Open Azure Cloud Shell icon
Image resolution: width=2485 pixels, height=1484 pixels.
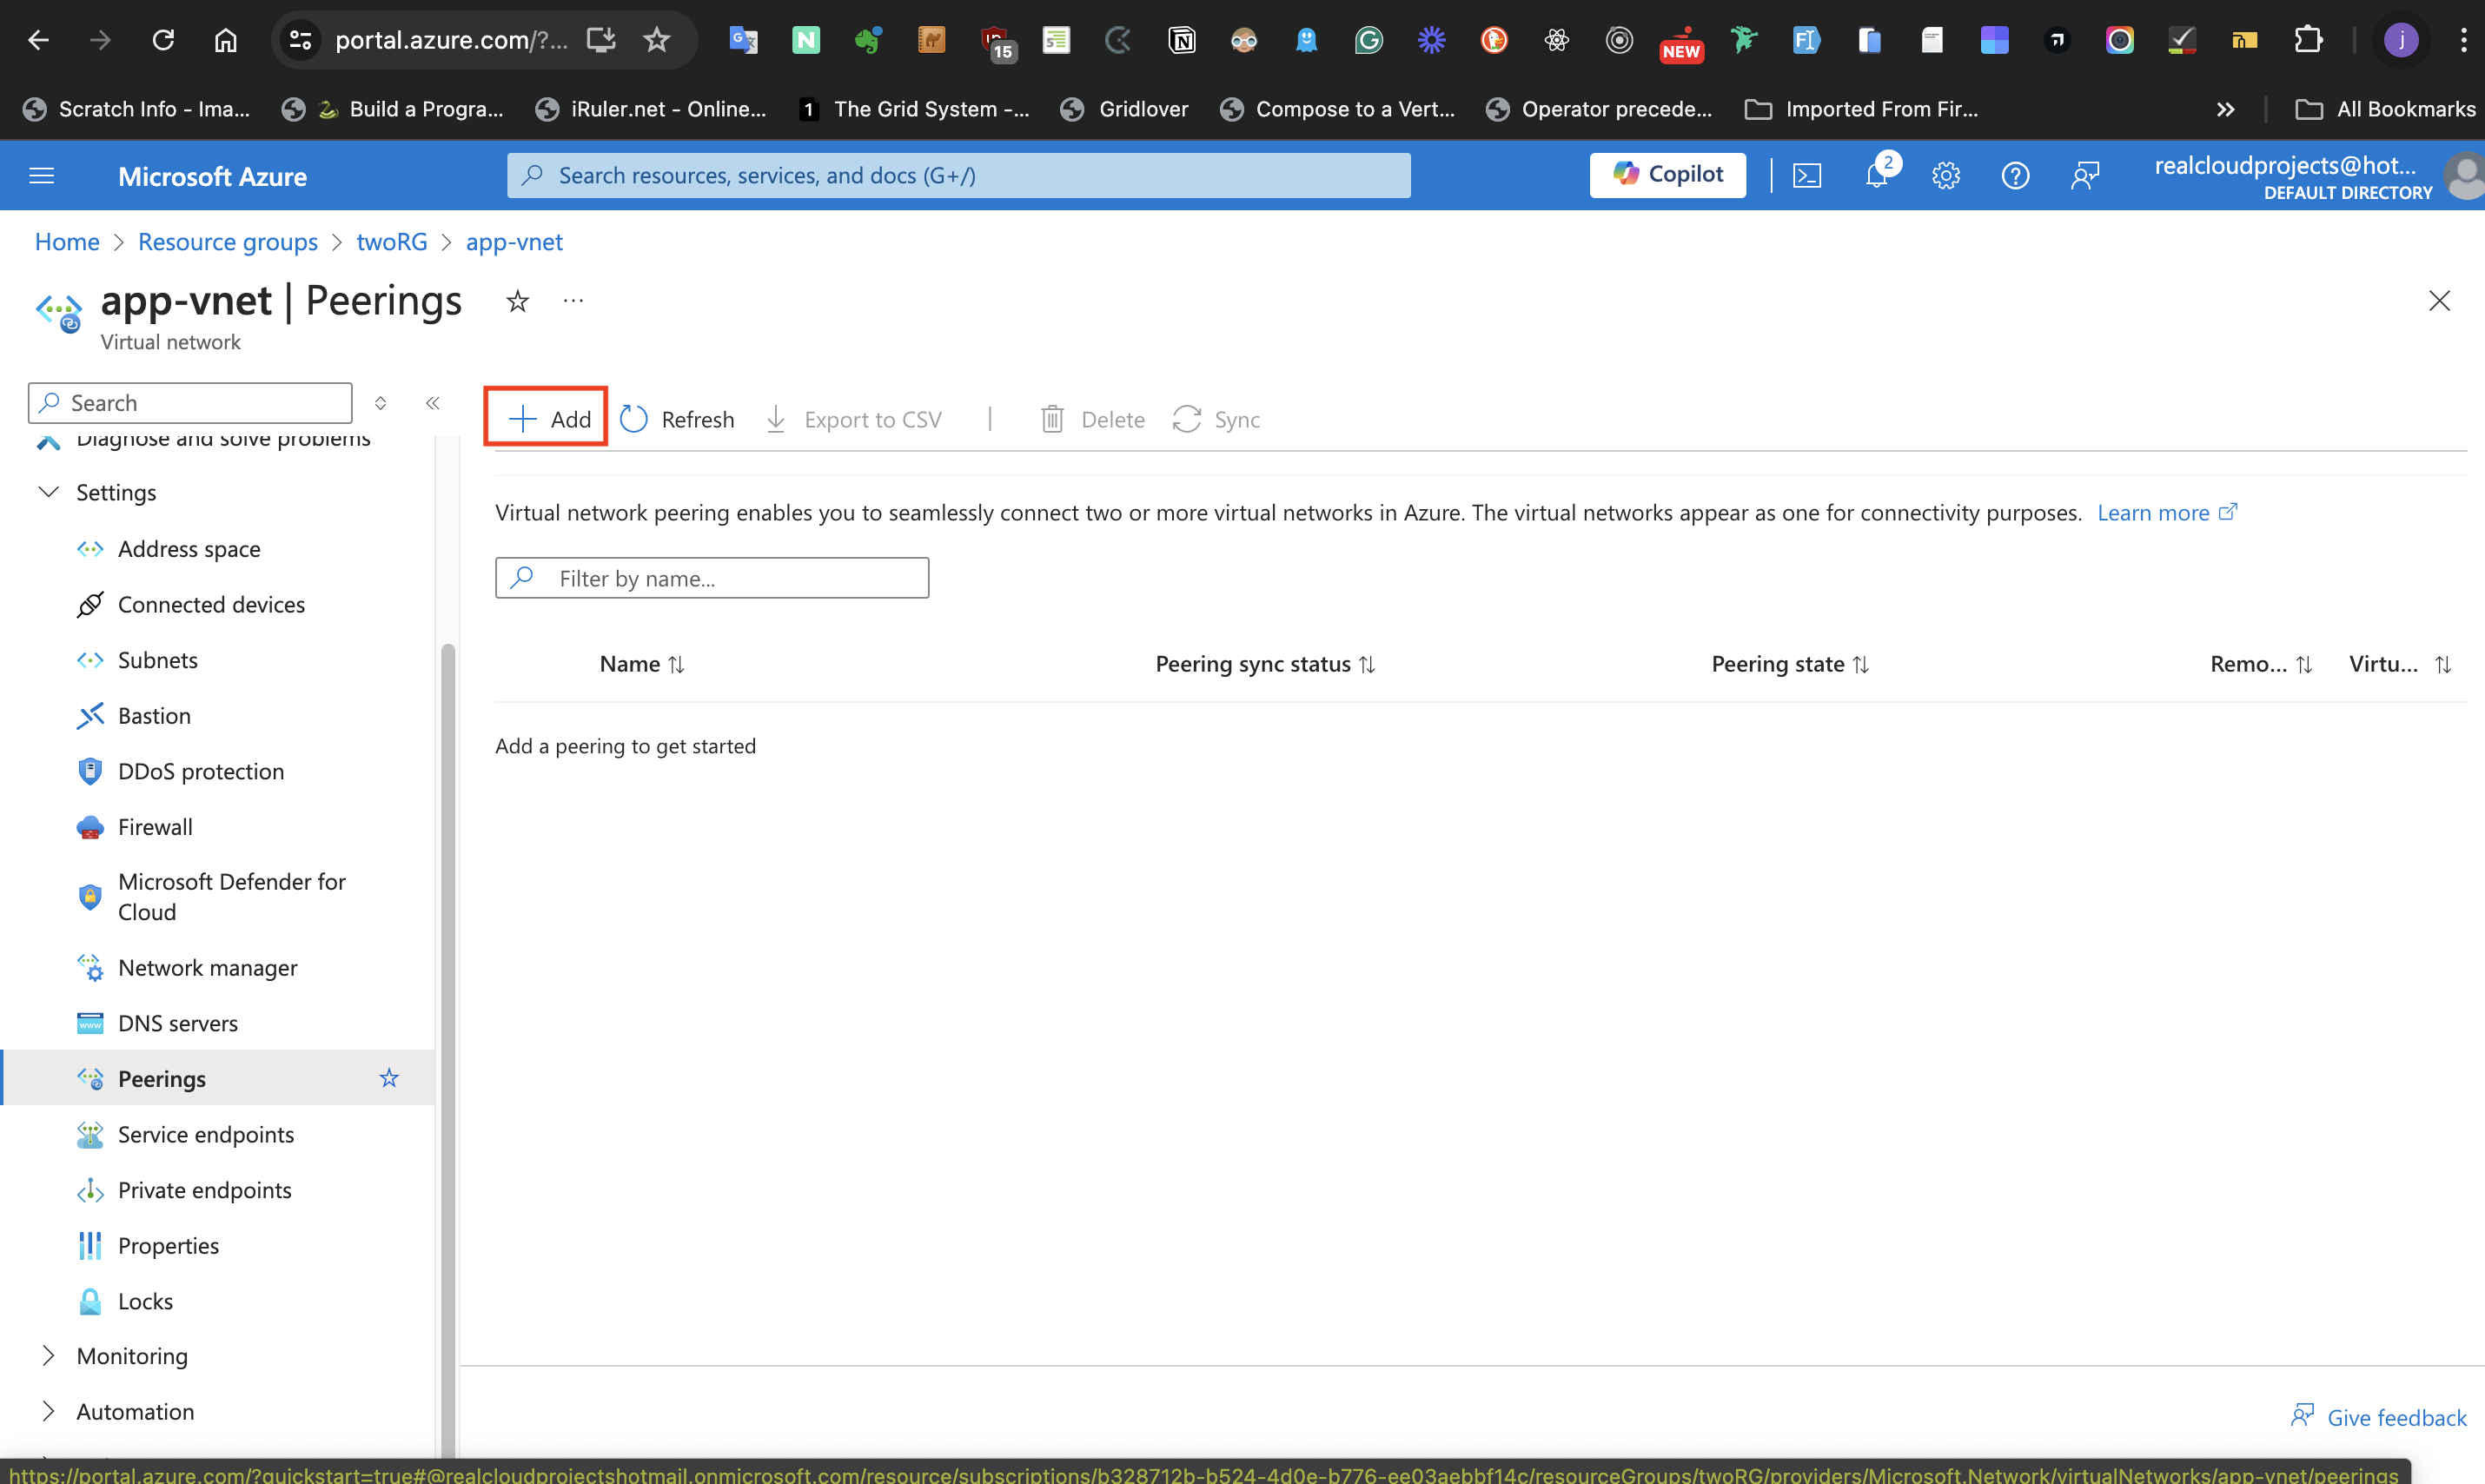[1806, 176]
